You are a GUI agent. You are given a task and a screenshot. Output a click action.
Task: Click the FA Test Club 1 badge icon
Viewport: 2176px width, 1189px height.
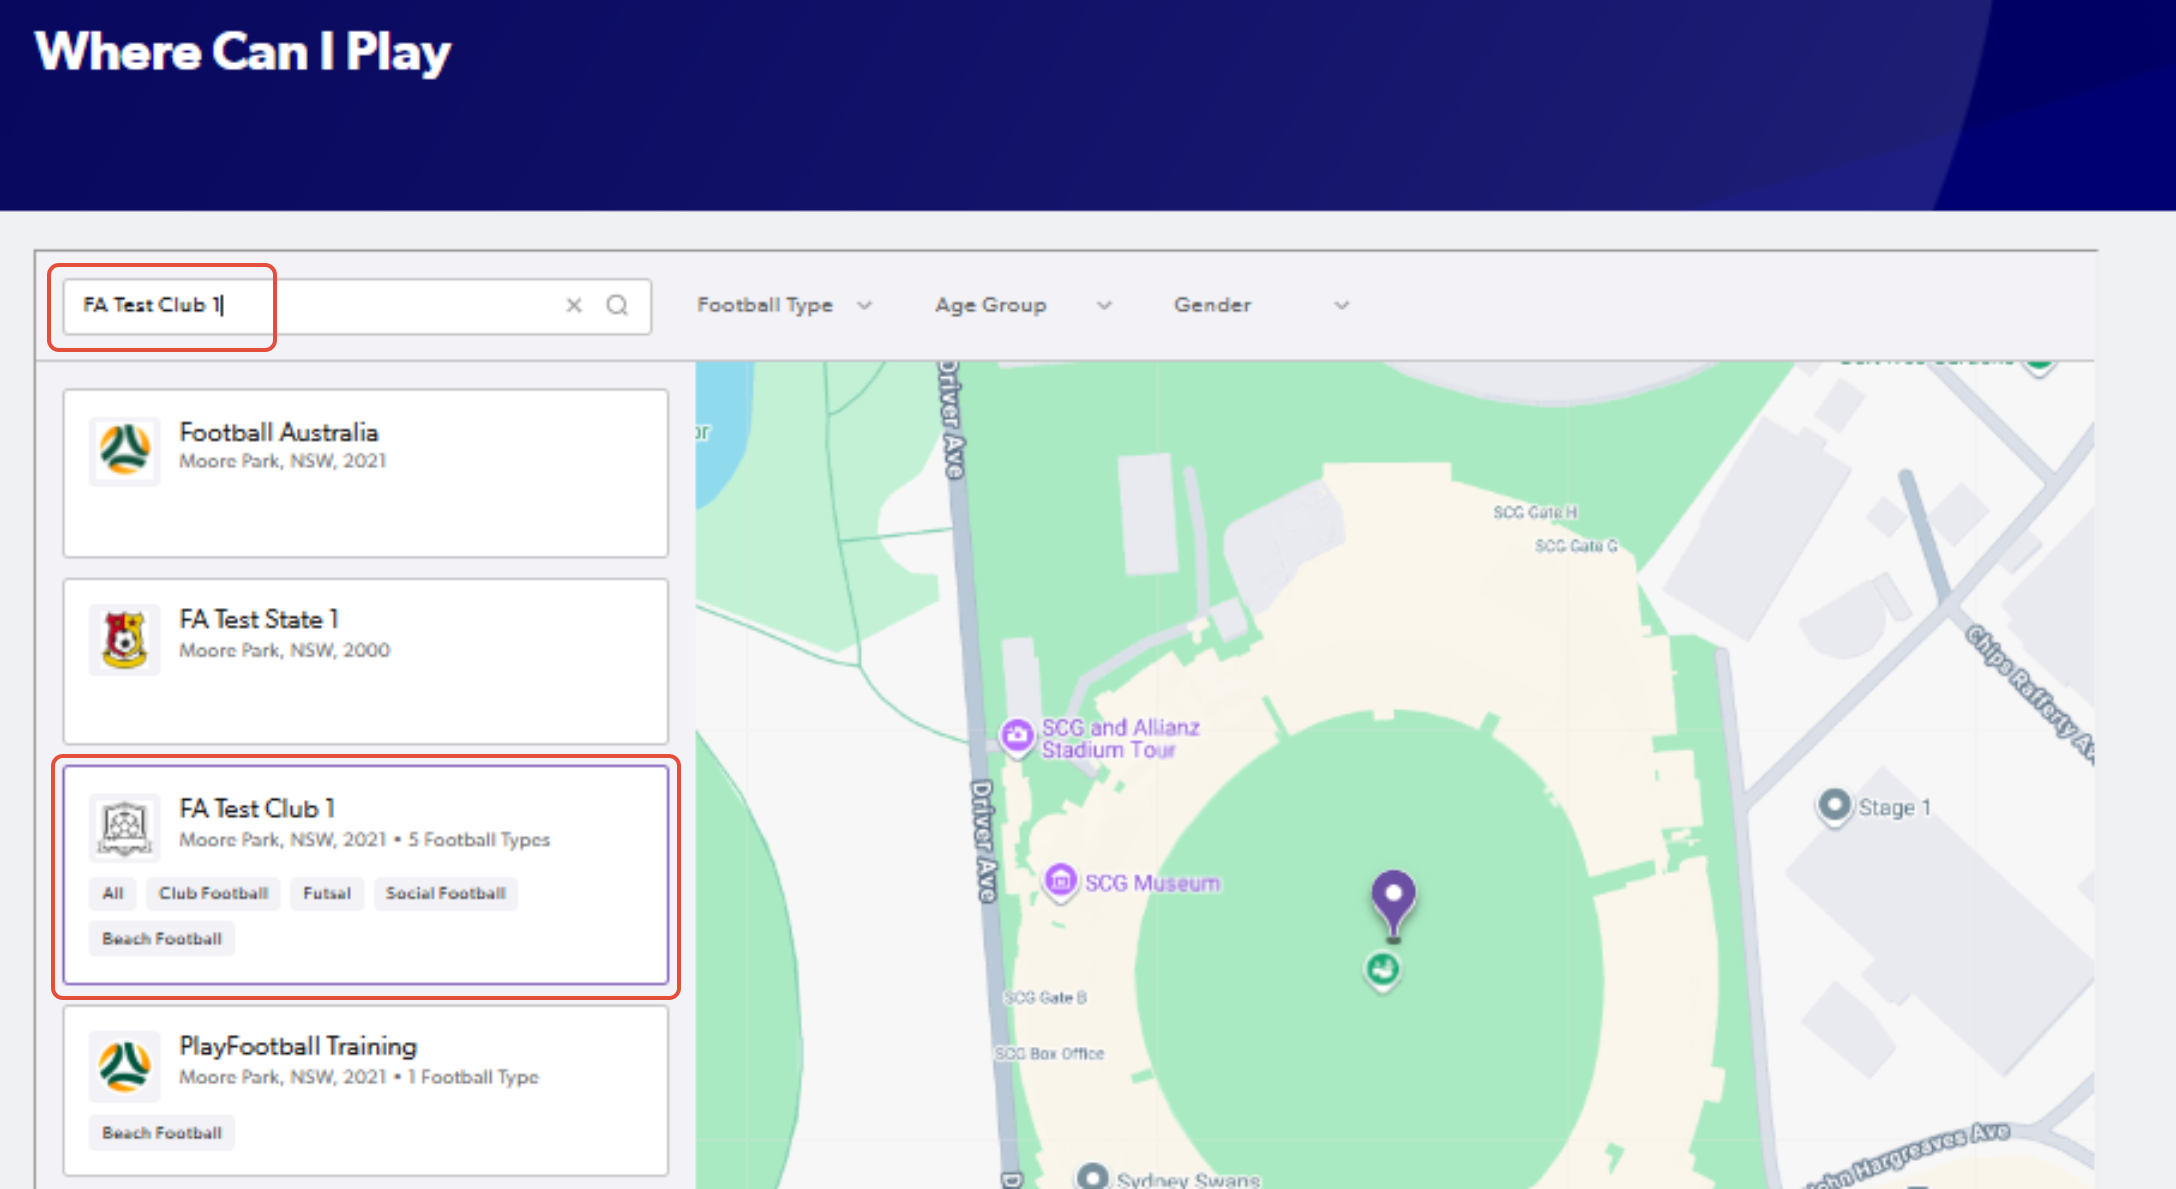point(124,828)
